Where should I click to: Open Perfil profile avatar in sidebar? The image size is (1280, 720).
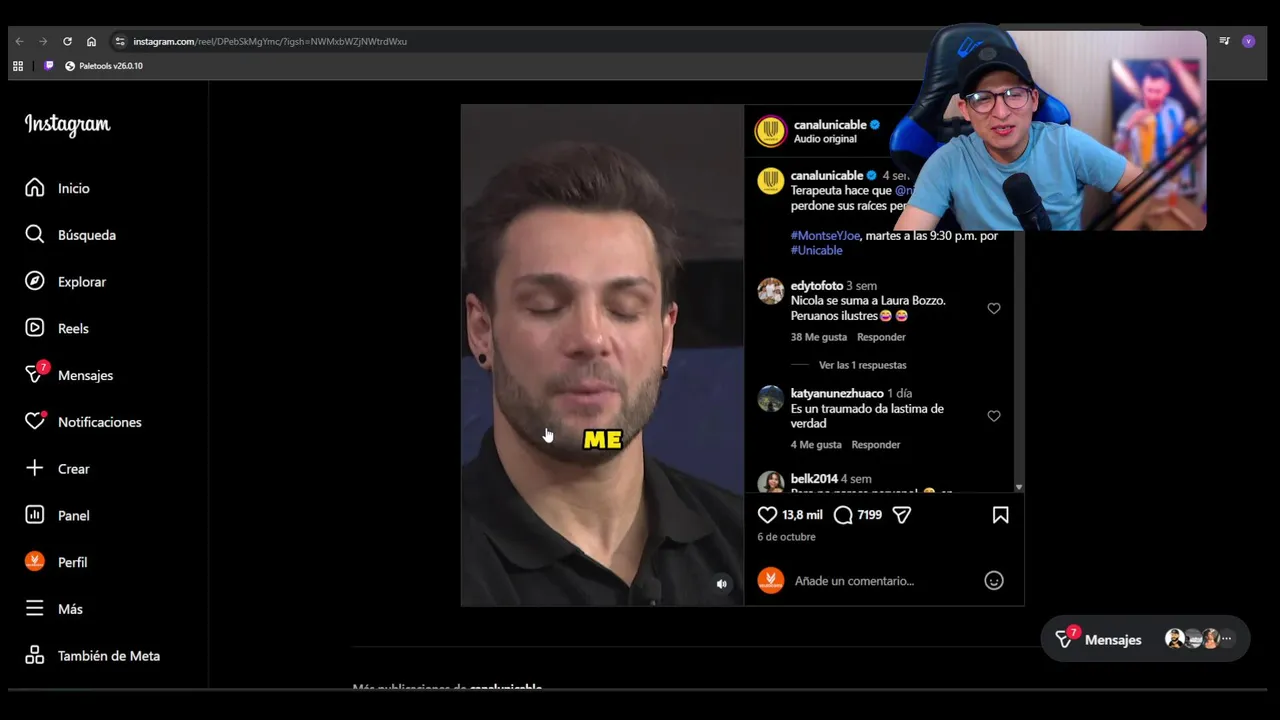tap(35, 562)
